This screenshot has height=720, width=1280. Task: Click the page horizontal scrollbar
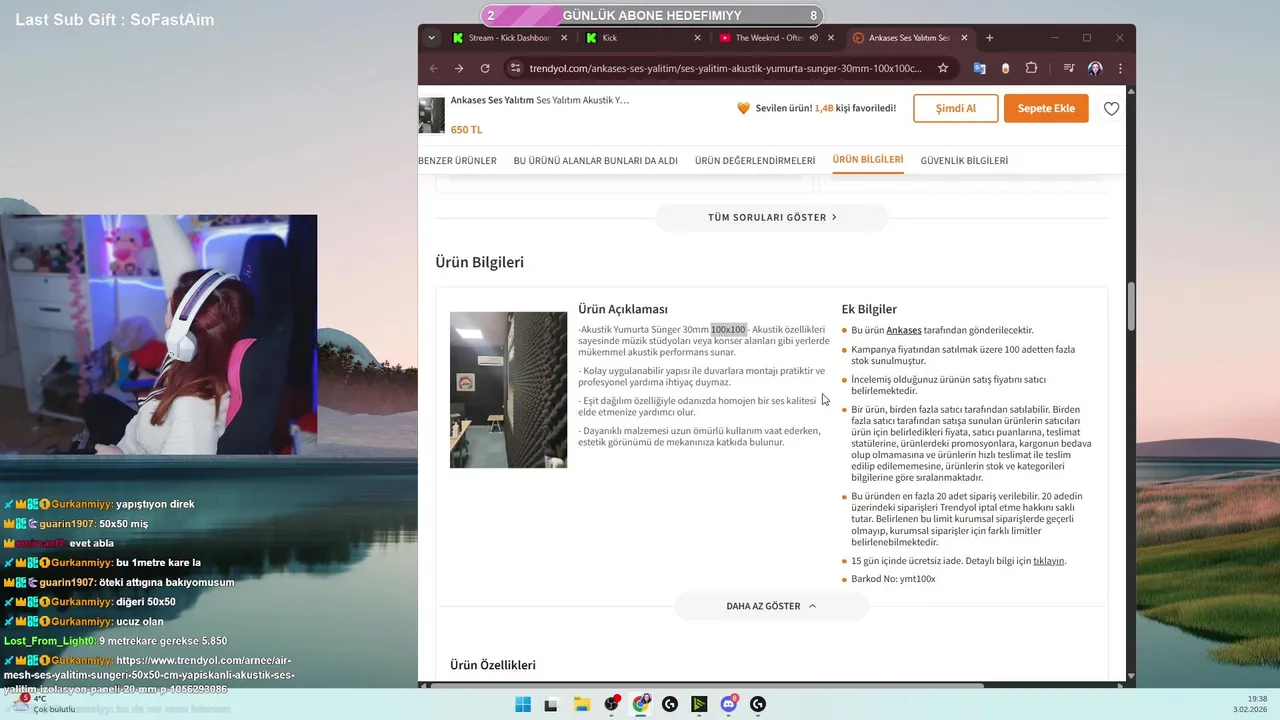coord(706,686)
